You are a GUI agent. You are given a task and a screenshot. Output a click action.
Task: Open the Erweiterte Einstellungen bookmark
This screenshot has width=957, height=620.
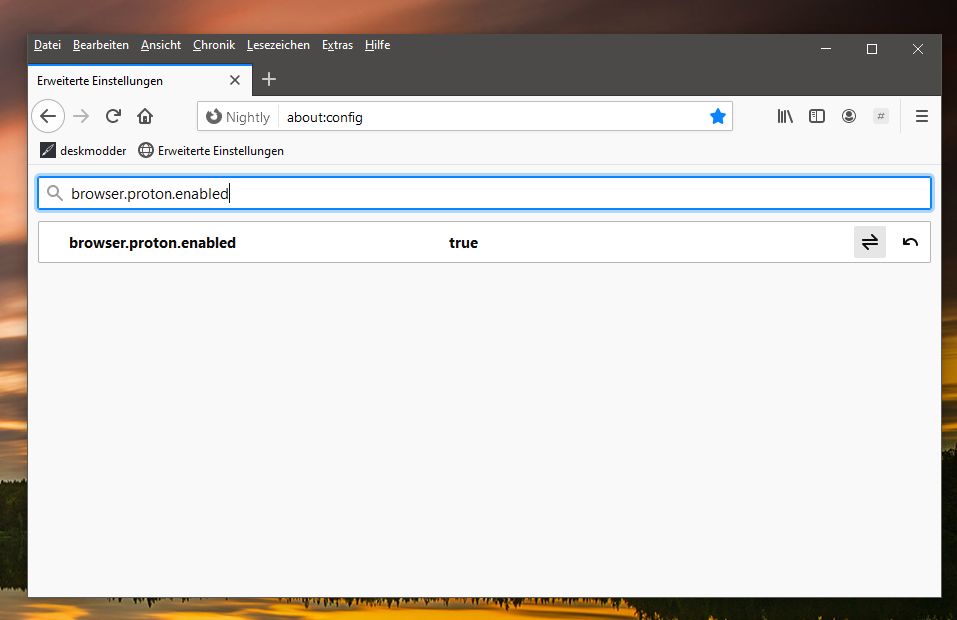pyautogui.click(x=211, y=150)
